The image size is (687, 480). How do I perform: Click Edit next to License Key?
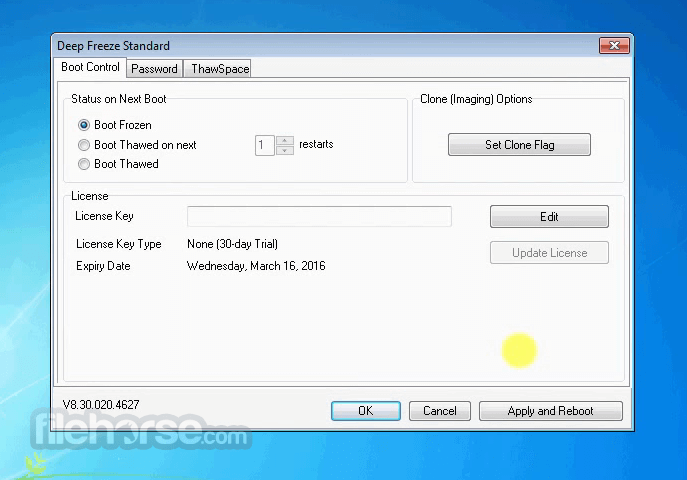549,216
